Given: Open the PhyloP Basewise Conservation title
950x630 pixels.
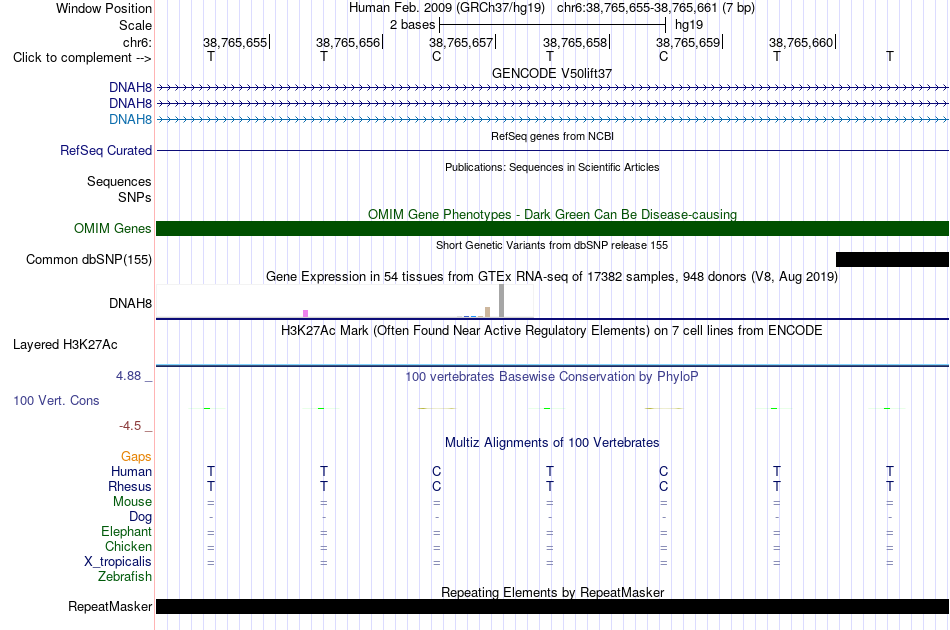Looking at the screenshot, I should click(552, 377).
